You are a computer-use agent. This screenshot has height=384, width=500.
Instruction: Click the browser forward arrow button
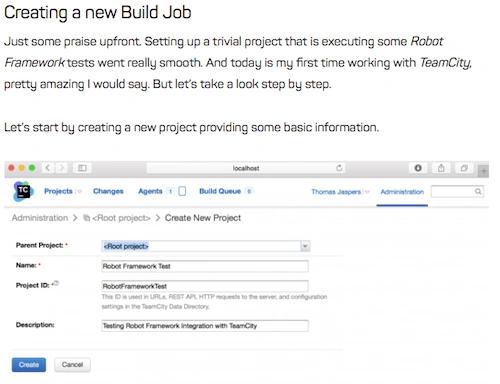(x=61, y=168)
